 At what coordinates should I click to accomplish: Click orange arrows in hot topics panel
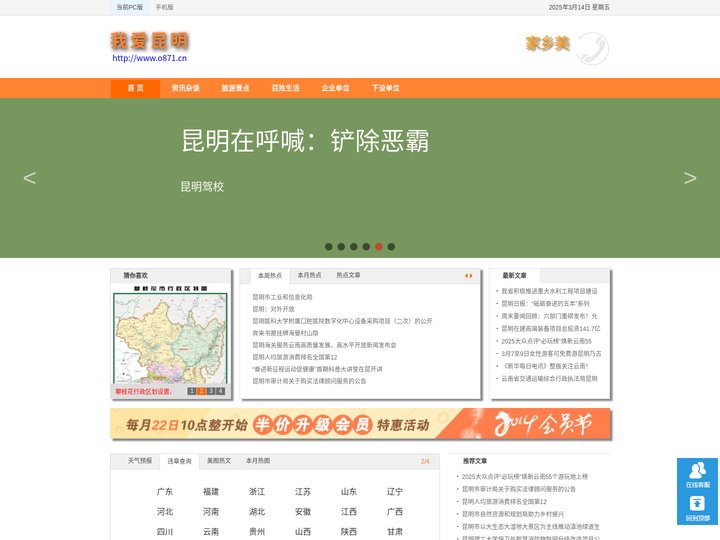tap(468, 276)
